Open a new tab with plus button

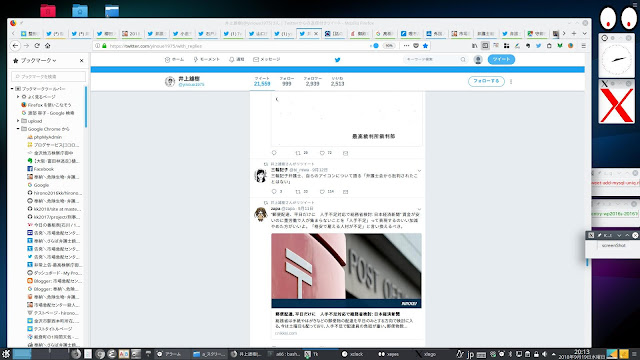(x=574, y=33)
